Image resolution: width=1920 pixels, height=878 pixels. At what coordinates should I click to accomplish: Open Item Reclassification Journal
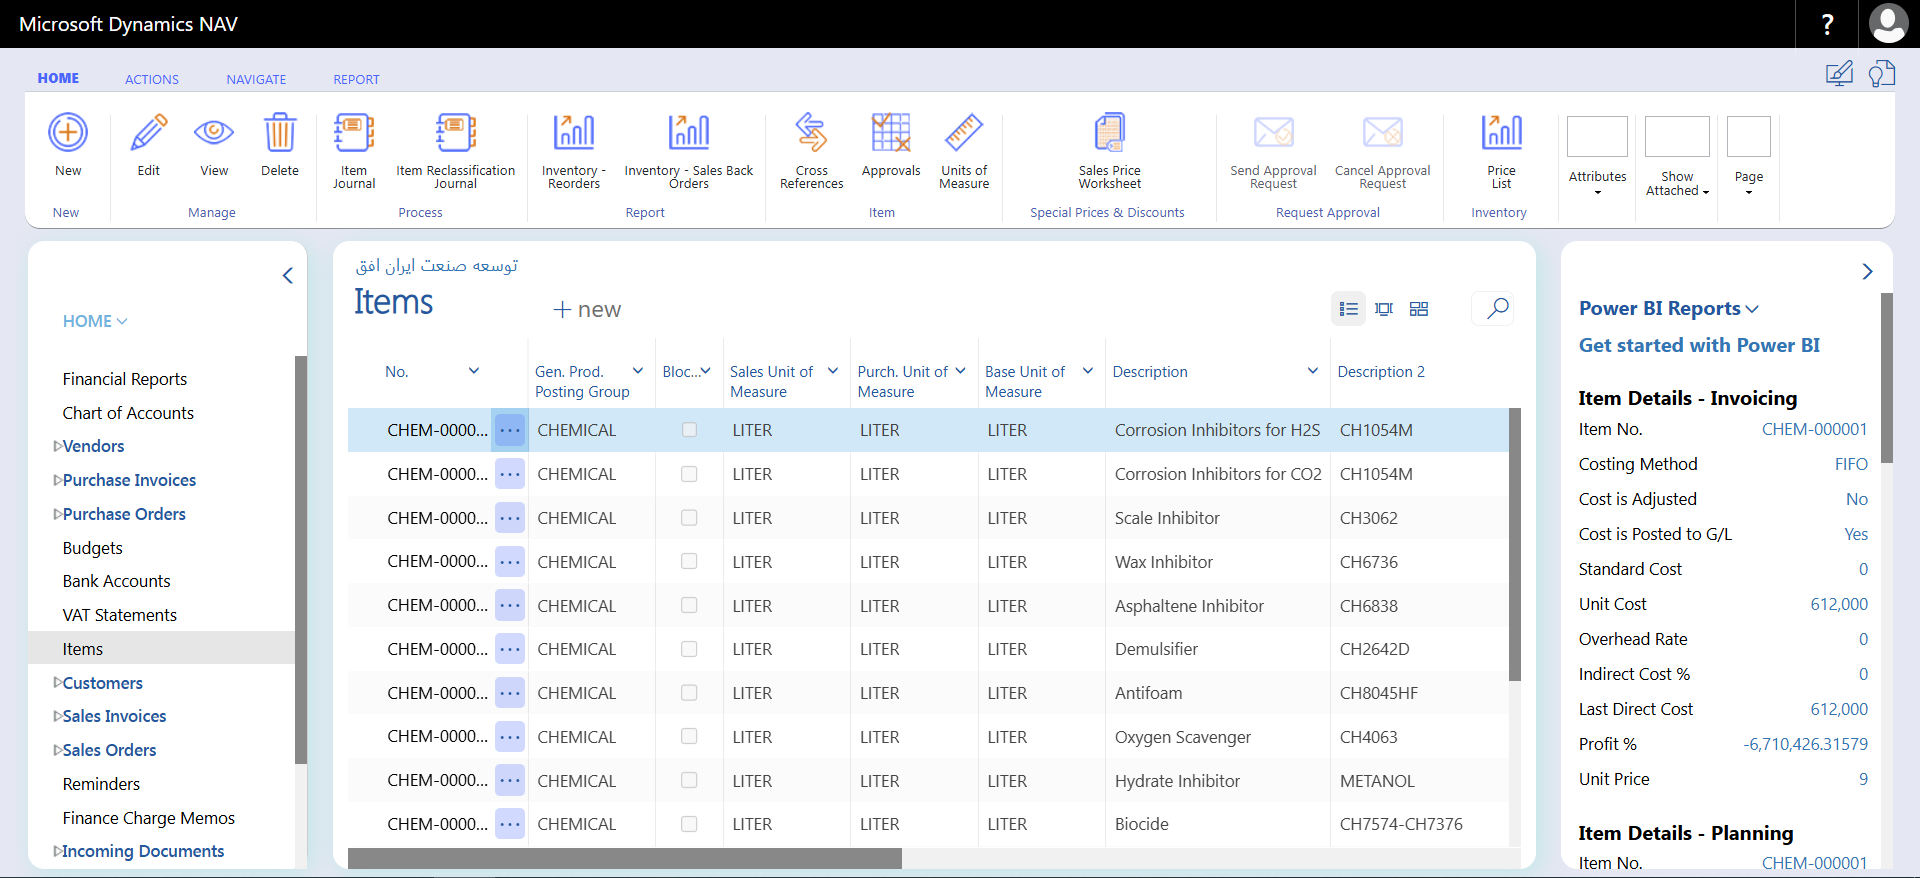coord(456,133)
